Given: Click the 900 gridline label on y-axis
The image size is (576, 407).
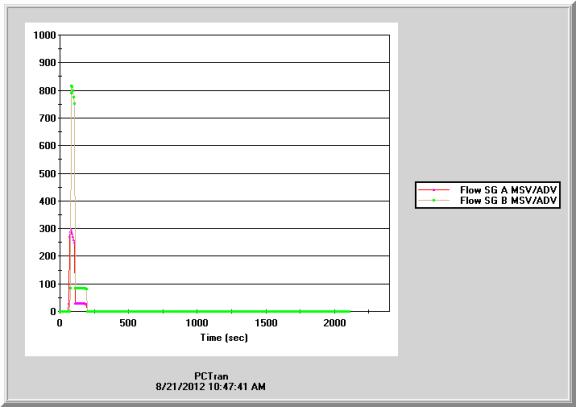Looking at the screenshot, I should [47, 63].
